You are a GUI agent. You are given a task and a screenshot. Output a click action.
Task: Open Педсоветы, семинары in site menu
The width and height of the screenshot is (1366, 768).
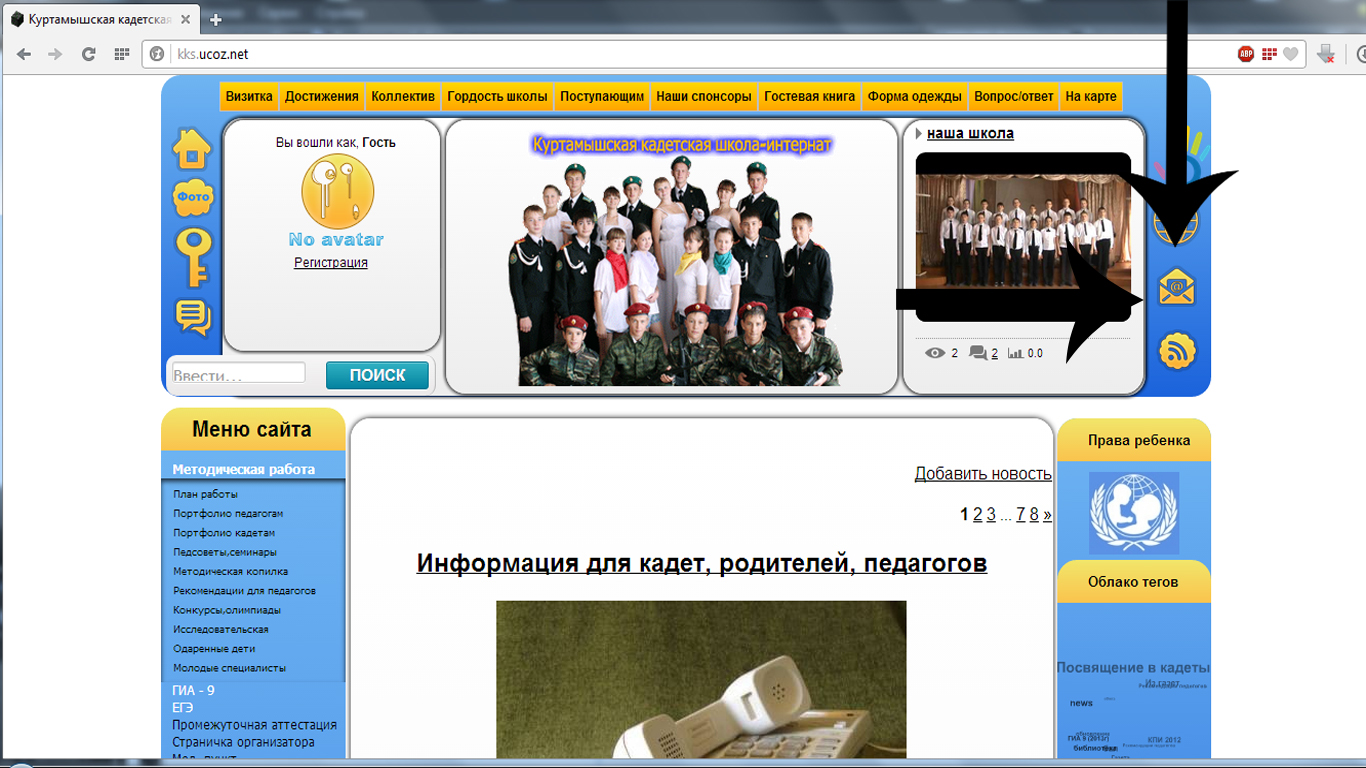[x=225, y=552]
